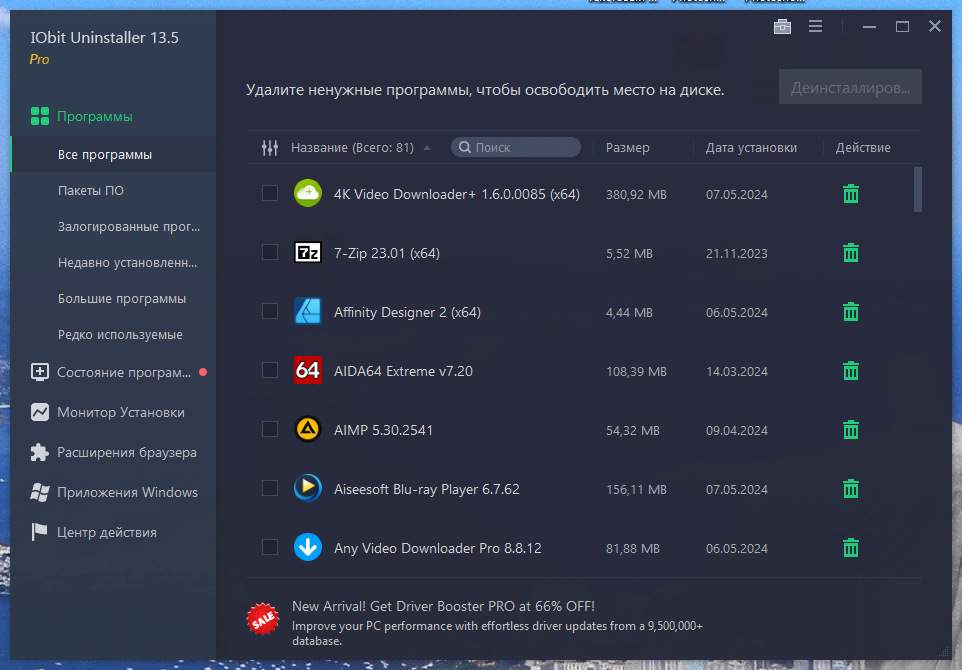Click the AIDA64 Extreme v7.20 name
This screenshot has height=670, width=962.
[403, 371]
